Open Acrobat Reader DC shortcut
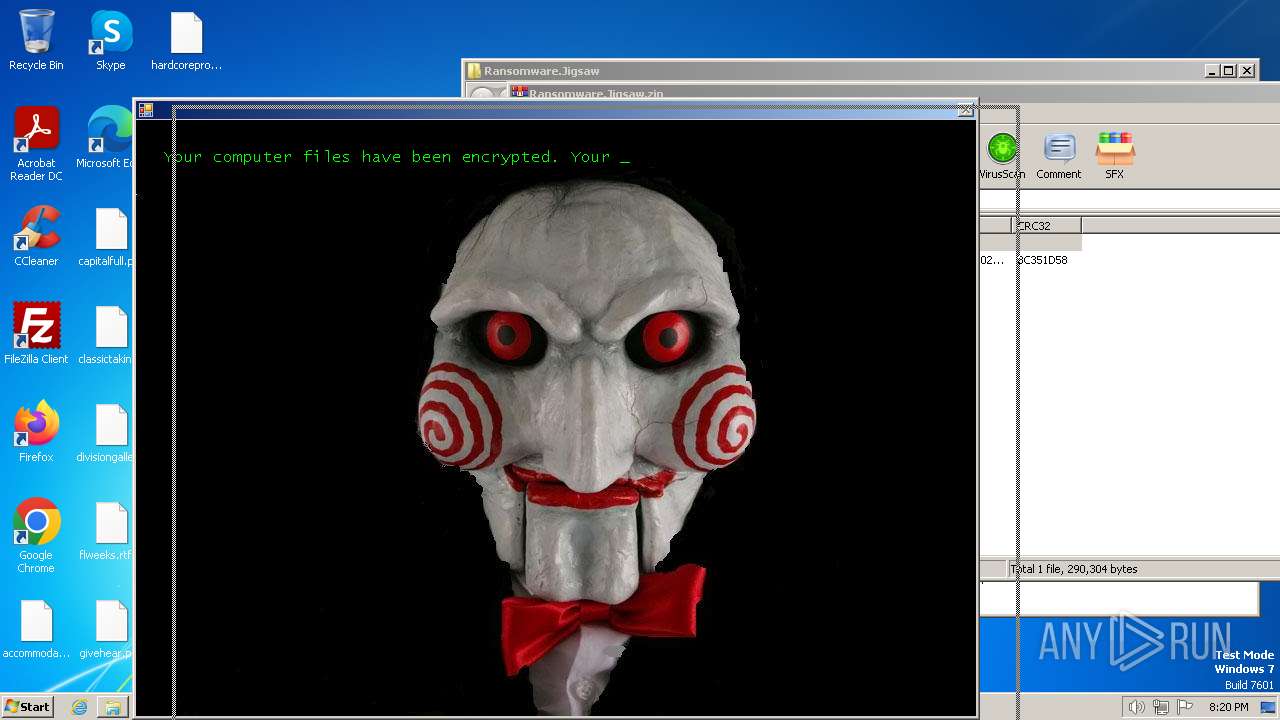This screenshot has width=1280, height=720. click(36, 144)
